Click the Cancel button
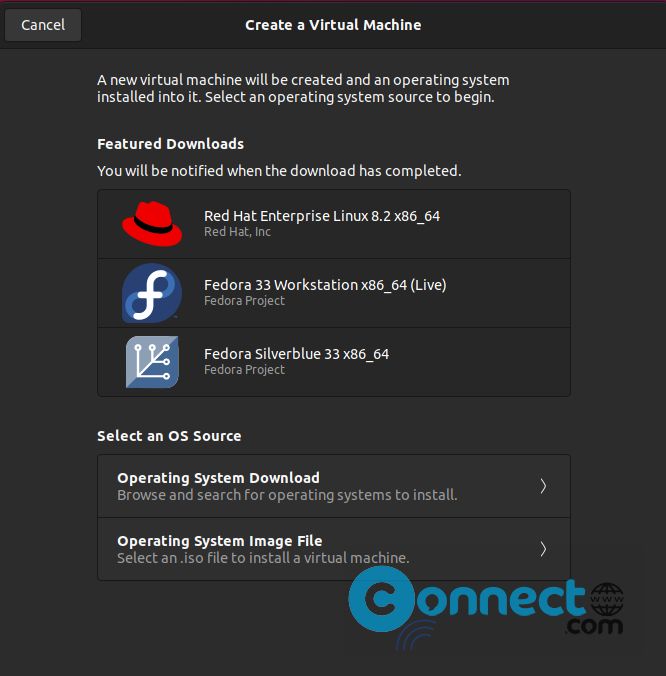The height and width of the screenshot is (676, 666). pos(43,25)
